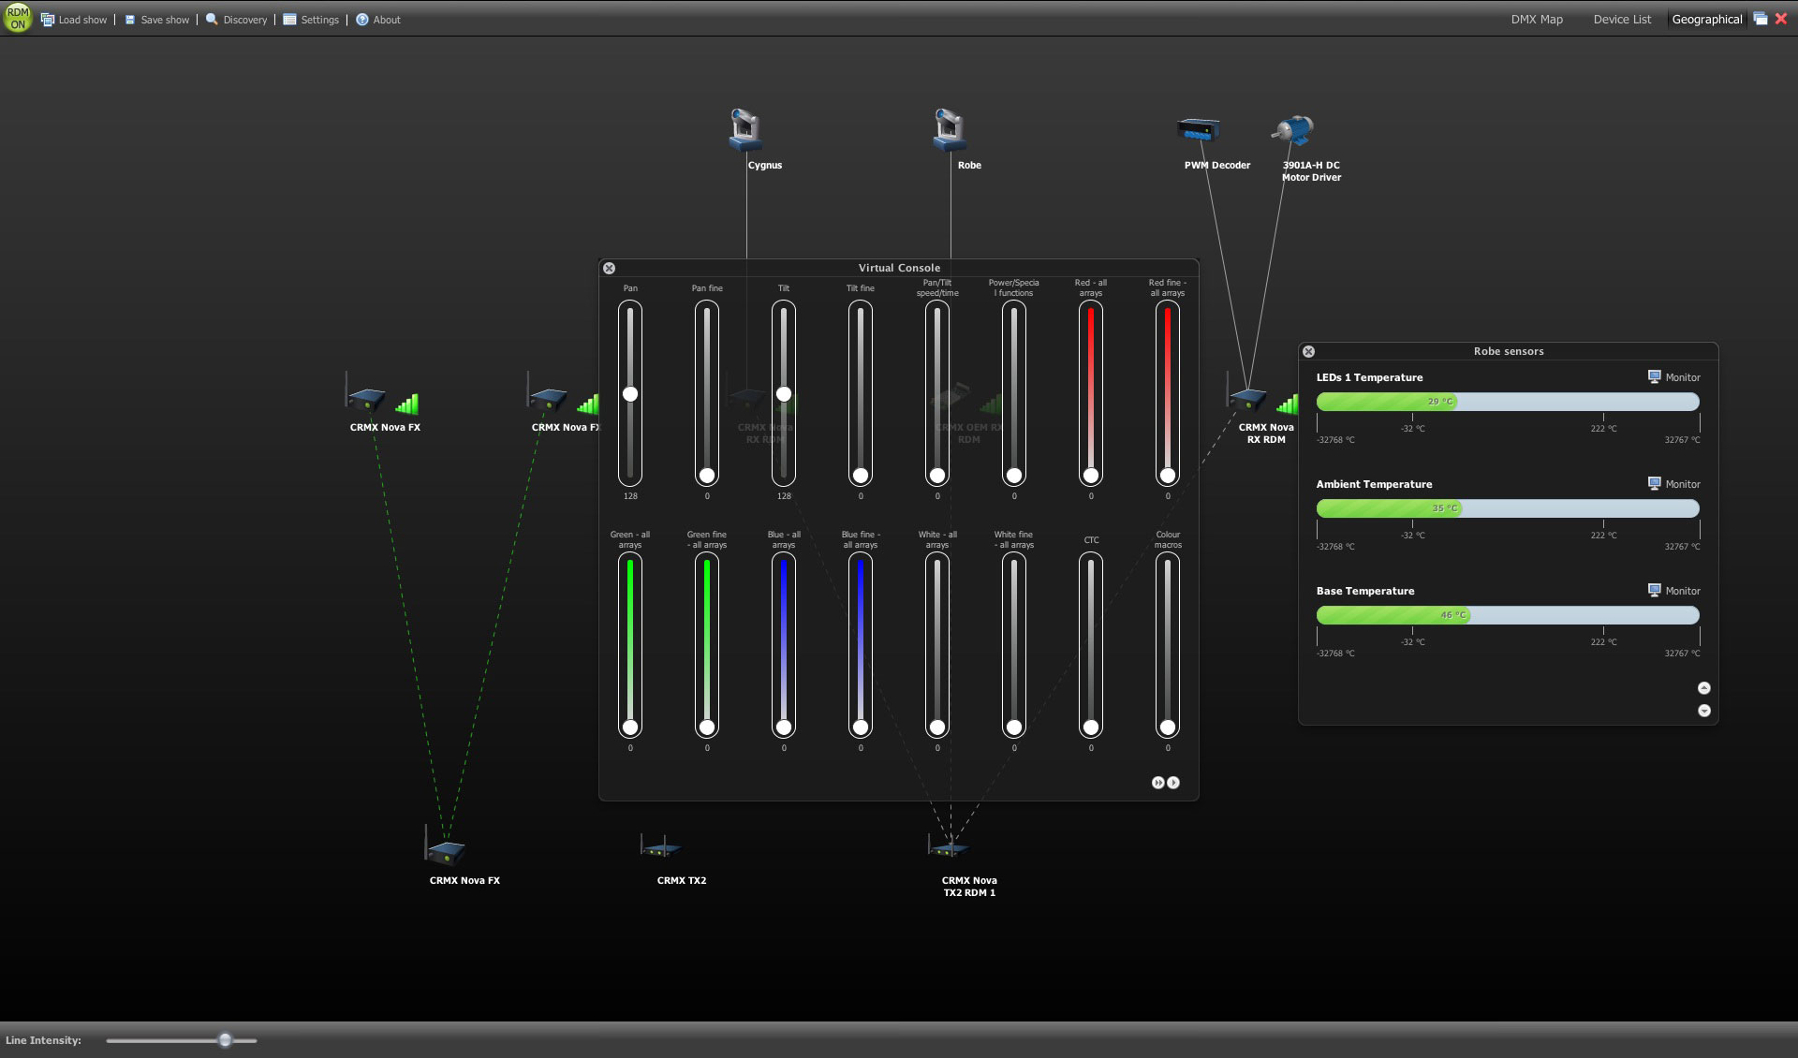Select the PWM Decoder device icon
The image size is (1798, 1058).
[x=1198, y=130]
